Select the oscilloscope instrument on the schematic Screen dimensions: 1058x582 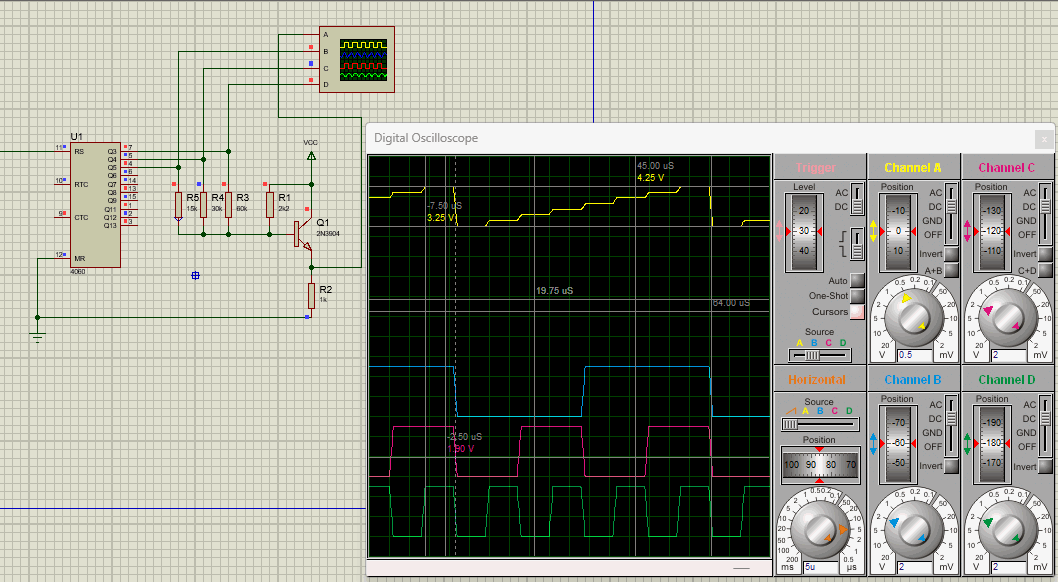coord(356,59)
